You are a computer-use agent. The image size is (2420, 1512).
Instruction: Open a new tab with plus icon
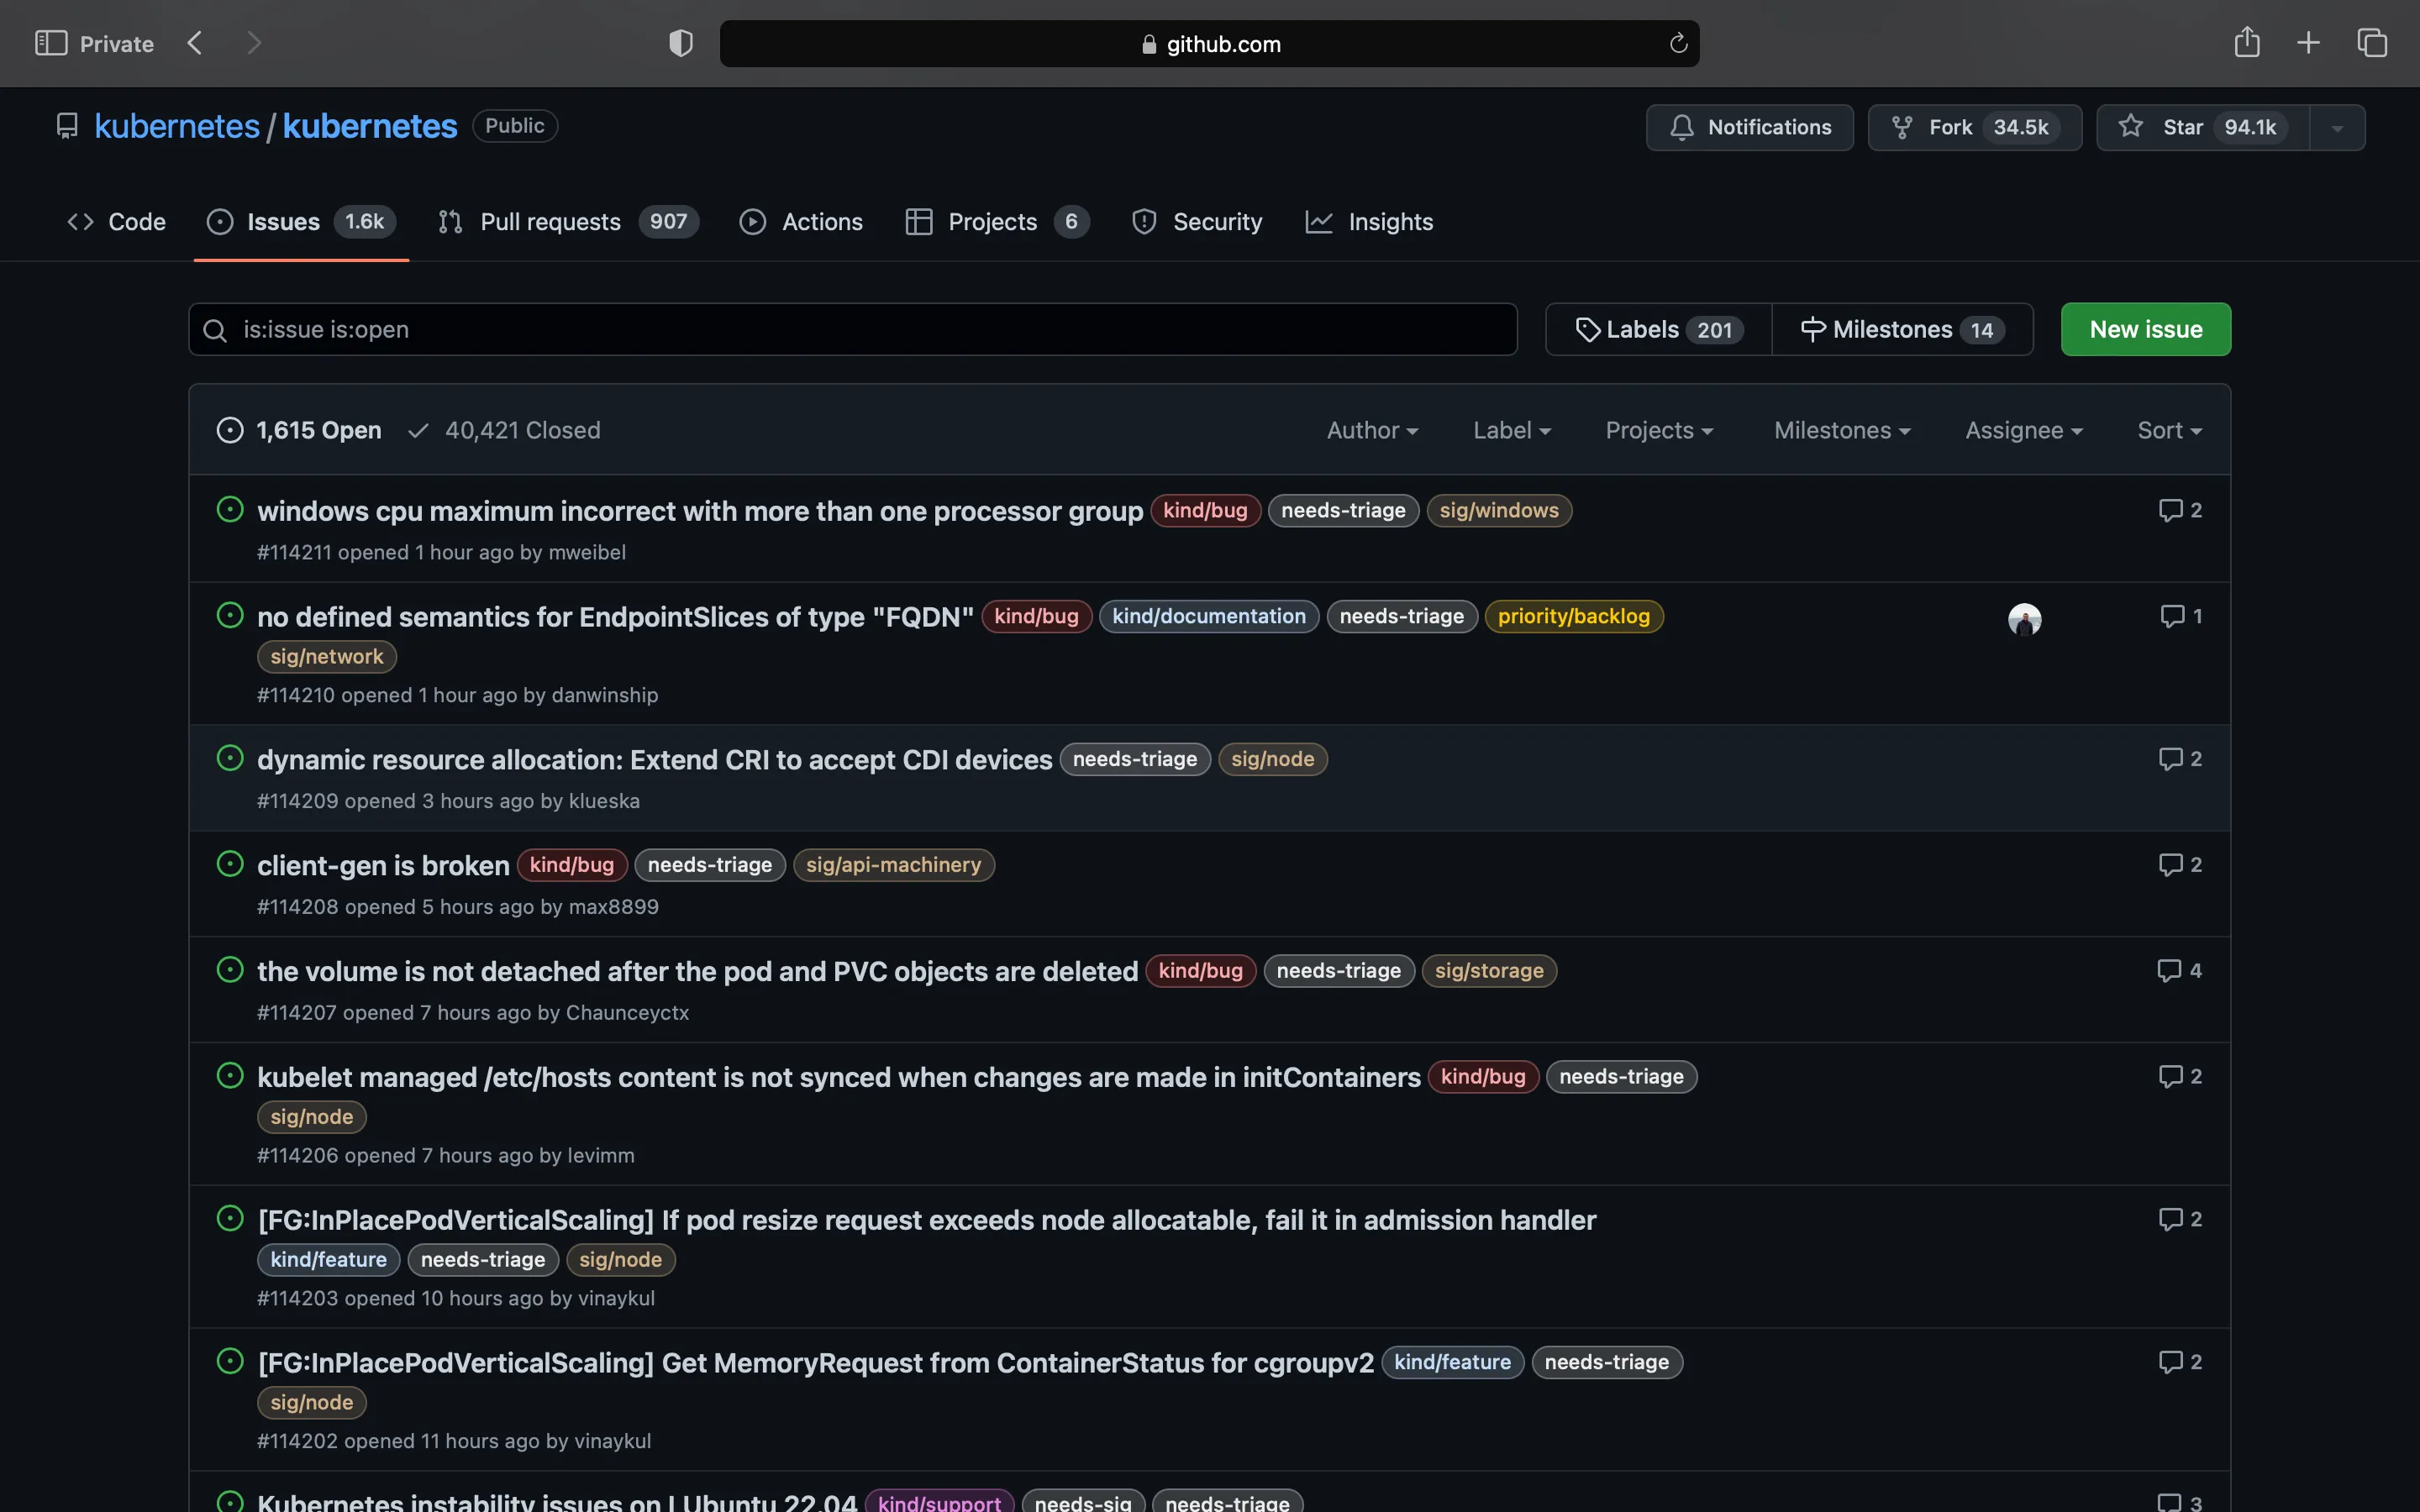coord(2309,43)
